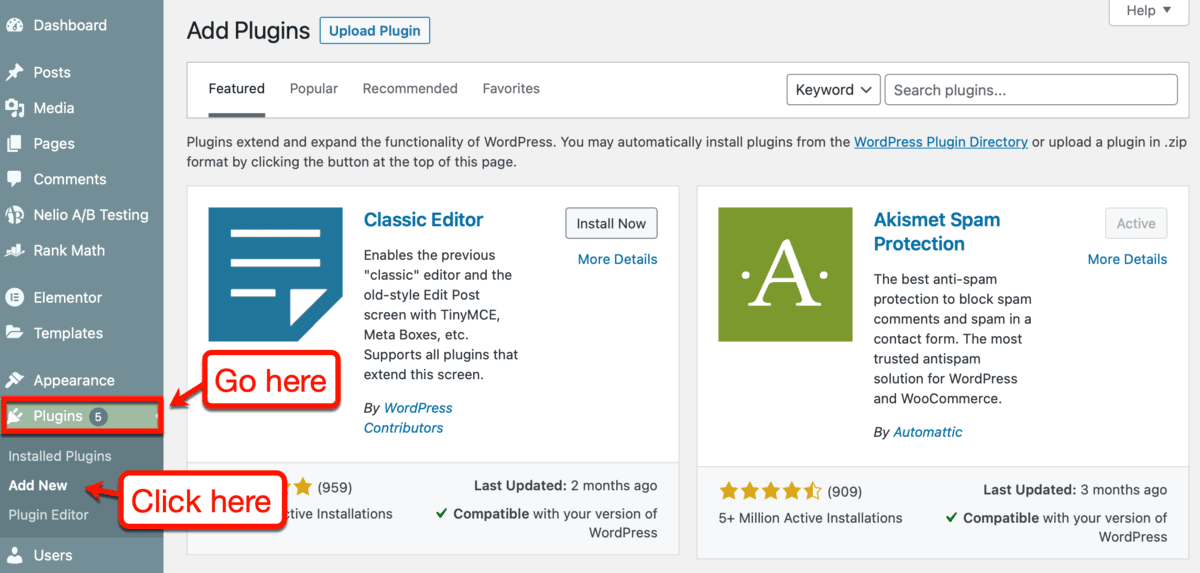This screenshot has height=573, width=1200.
Task: Switch to the Popular tab
Action: [314, 88]
